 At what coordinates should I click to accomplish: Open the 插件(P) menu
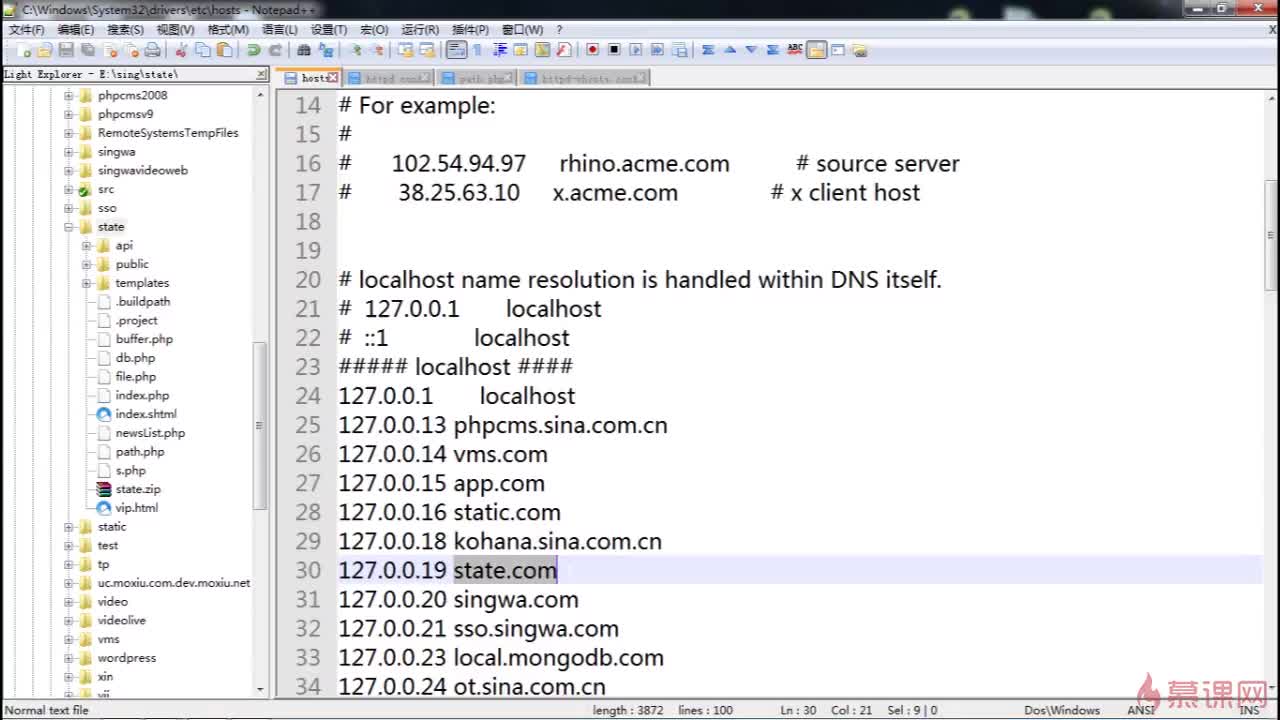click(470, 30)
